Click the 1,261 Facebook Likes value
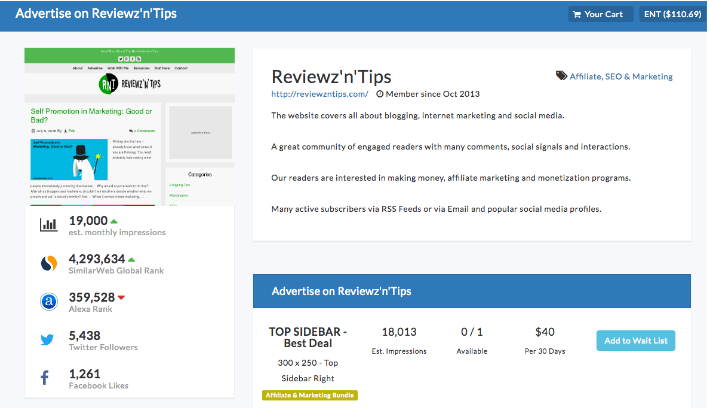Screen dimensions: 709x408 click(x=85, y=374)
